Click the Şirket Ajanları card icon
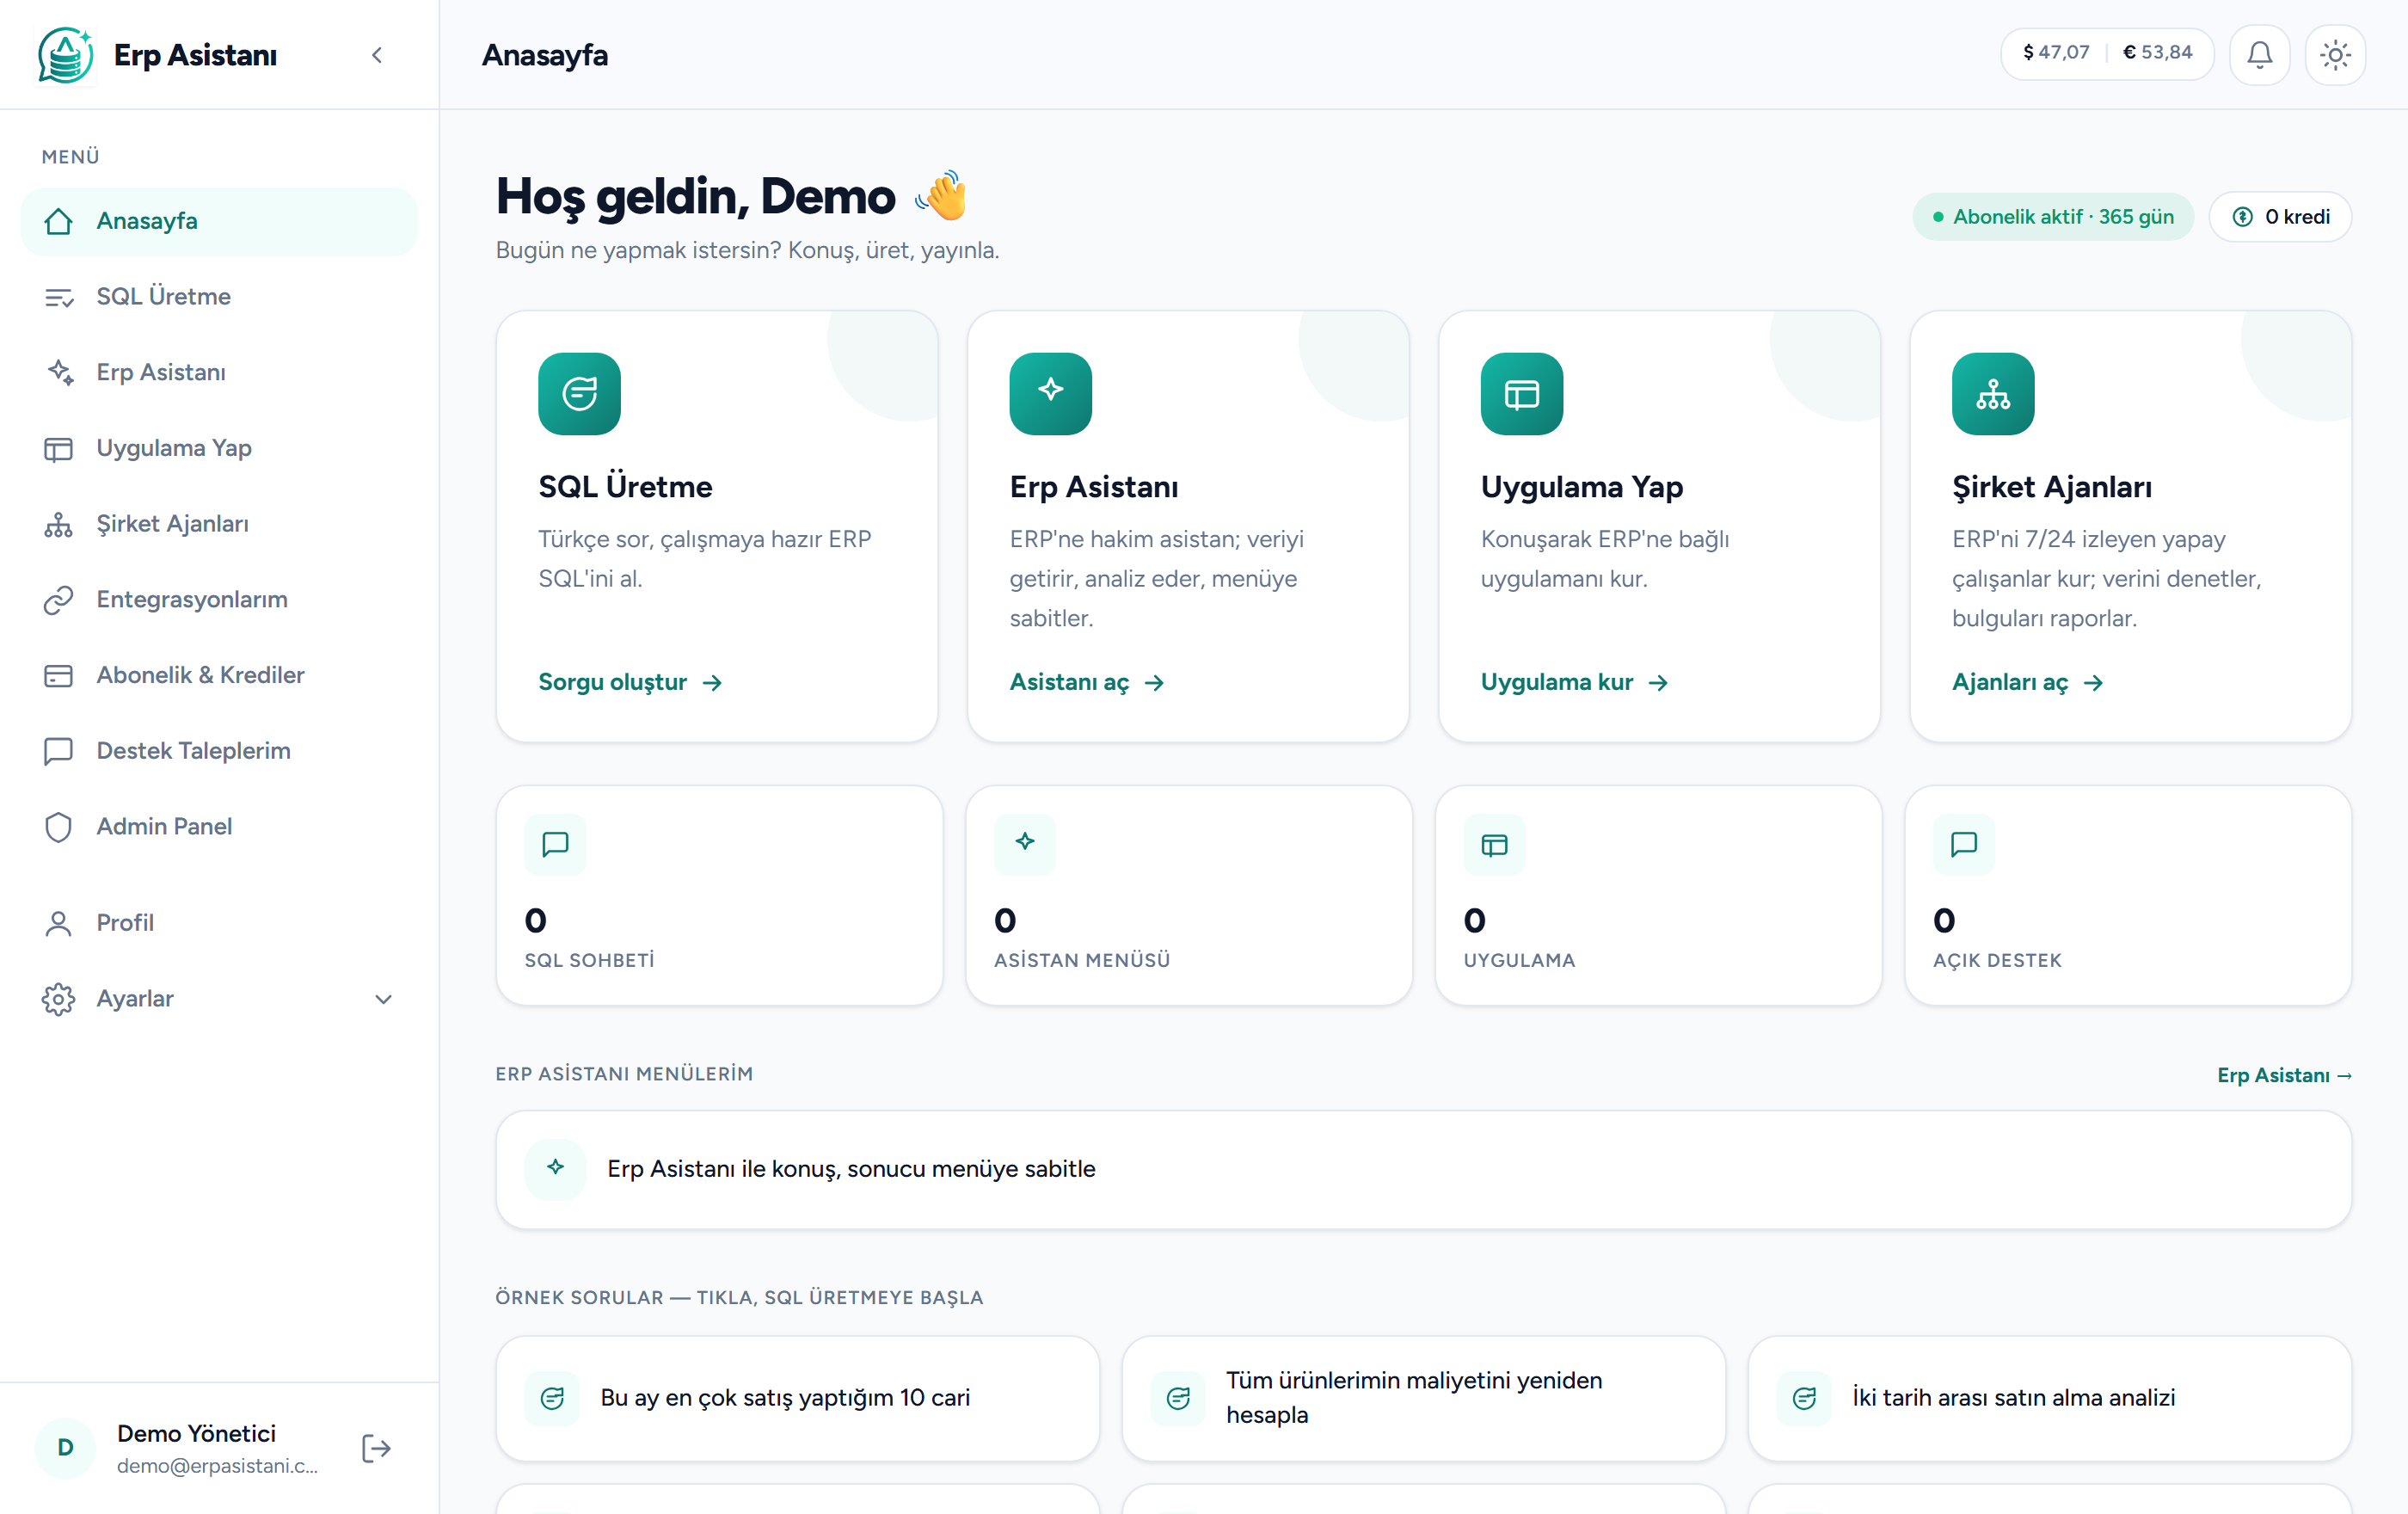 coord(1993,393)
